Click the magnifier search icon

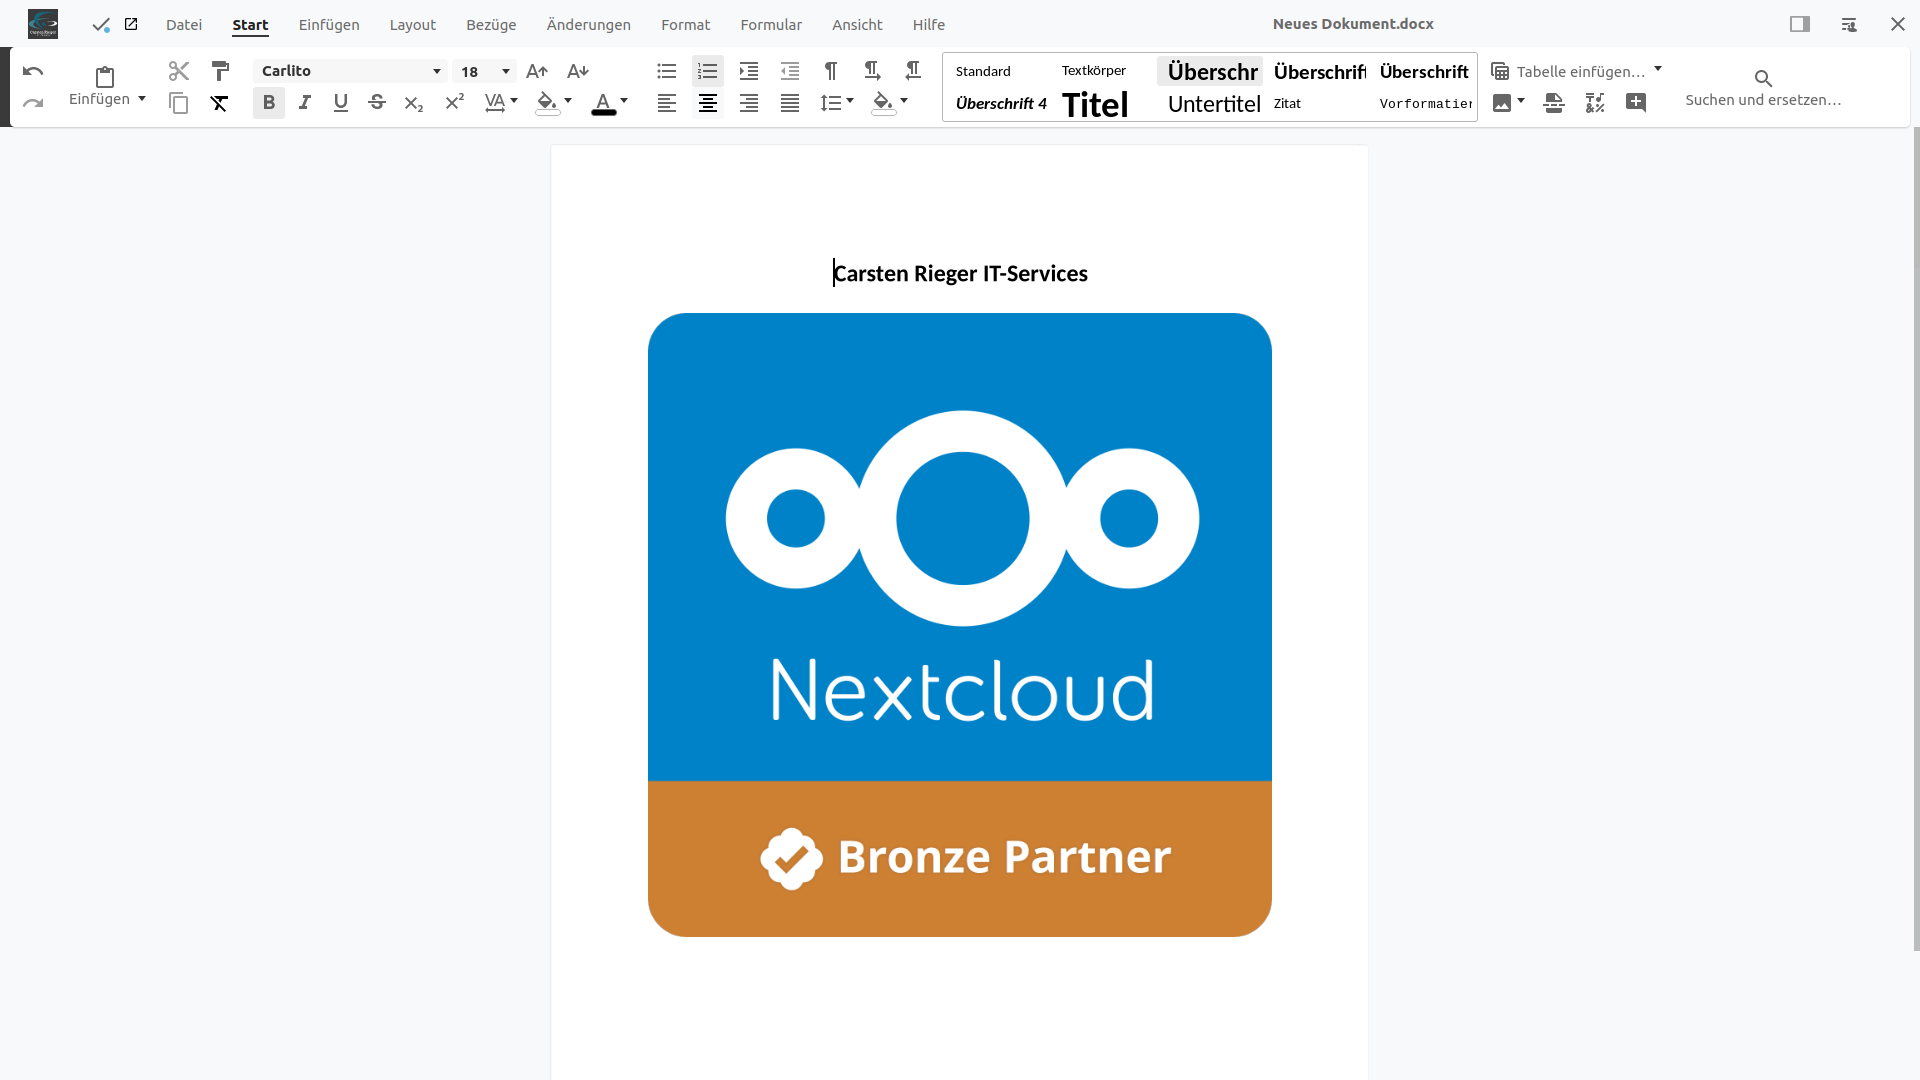pyautogui.click(x=1763, y=78)
